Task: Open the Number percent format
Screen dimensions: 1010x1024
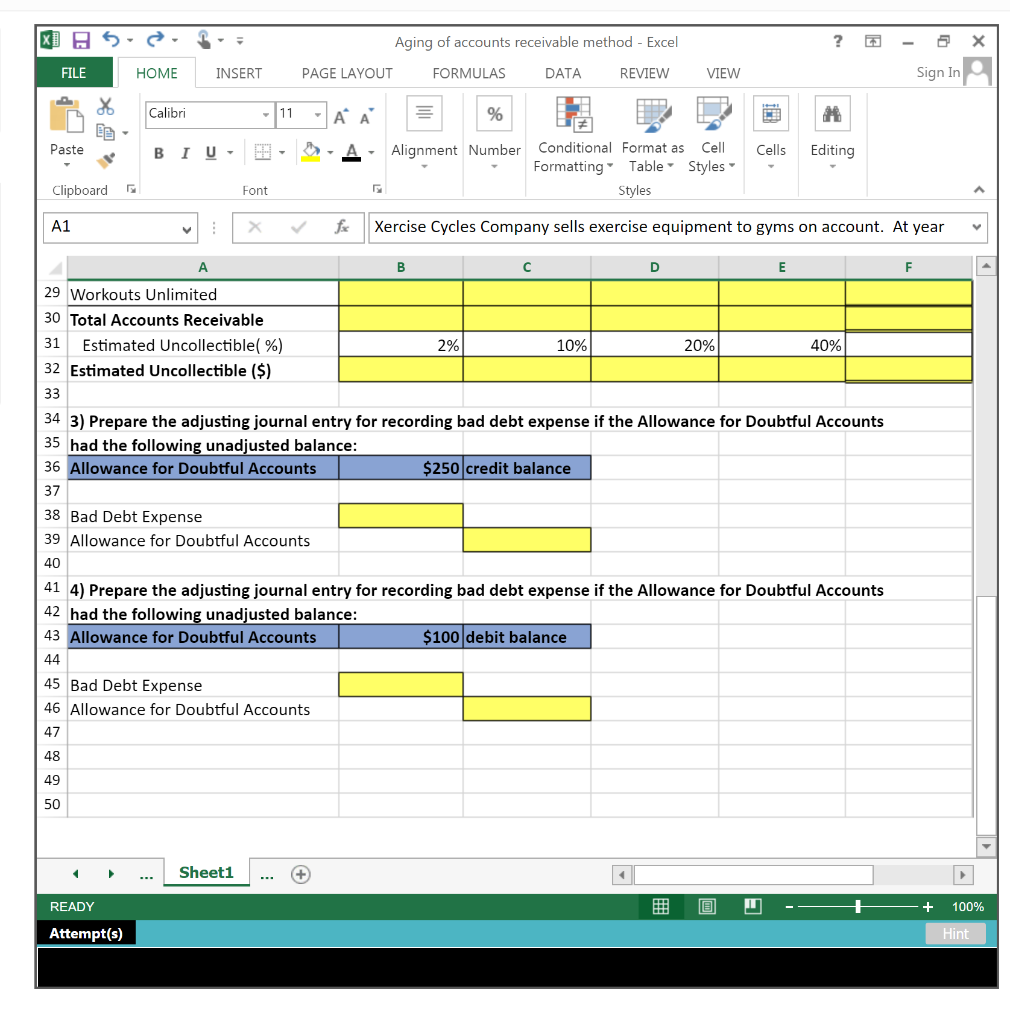Action: 494,113
